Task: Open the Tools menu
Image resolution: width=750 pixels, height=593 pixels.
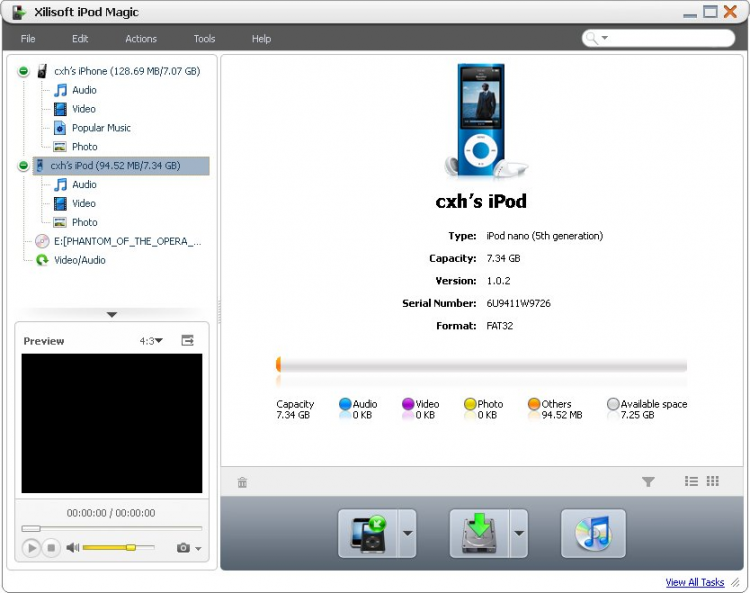Action: coord(204,39)
